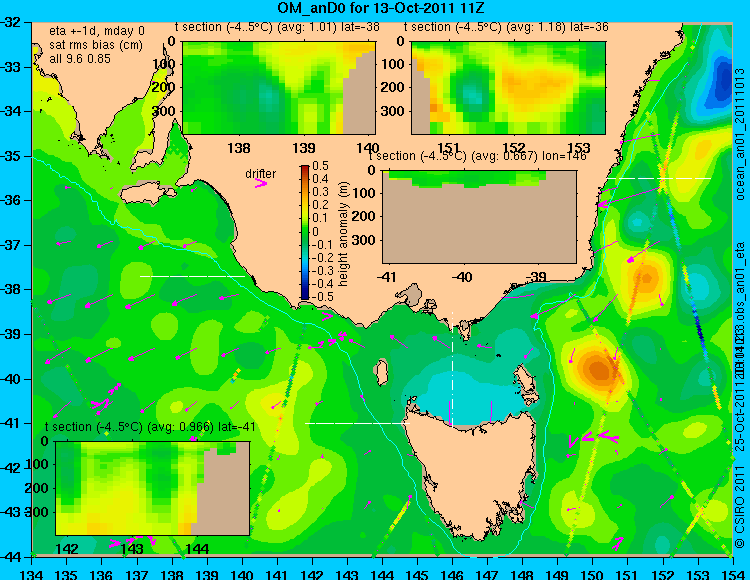
Task: Click the t section title with lat=-38
Action: pyautogui.click(x=277, y=27)
